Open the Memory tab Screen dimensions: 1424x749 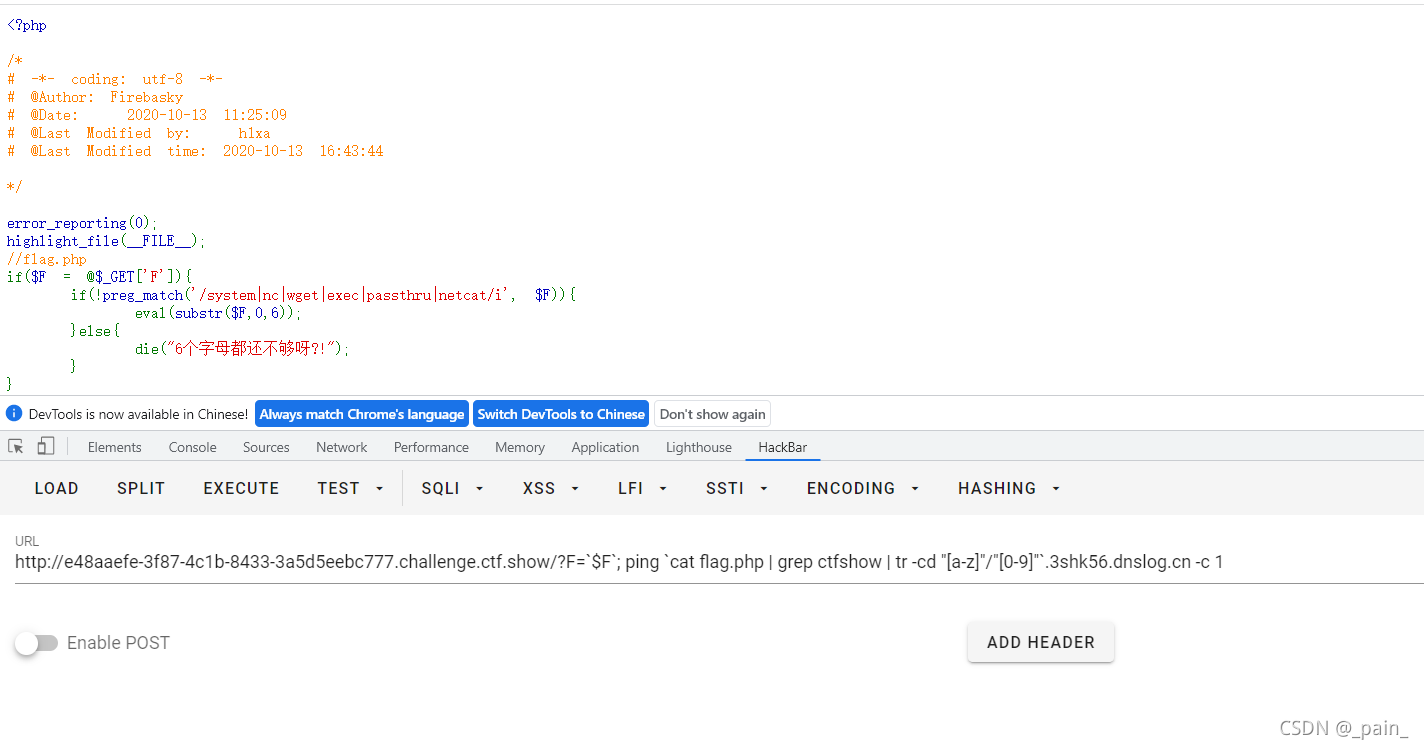coord(520,447)
